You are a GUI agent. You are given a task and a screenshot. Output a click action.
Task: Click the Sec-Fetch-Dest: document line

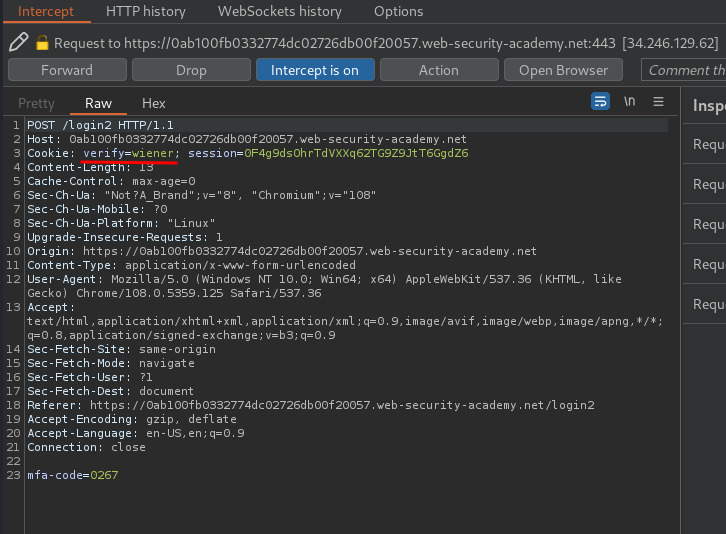pyautogui.click(x=110, y=391)
